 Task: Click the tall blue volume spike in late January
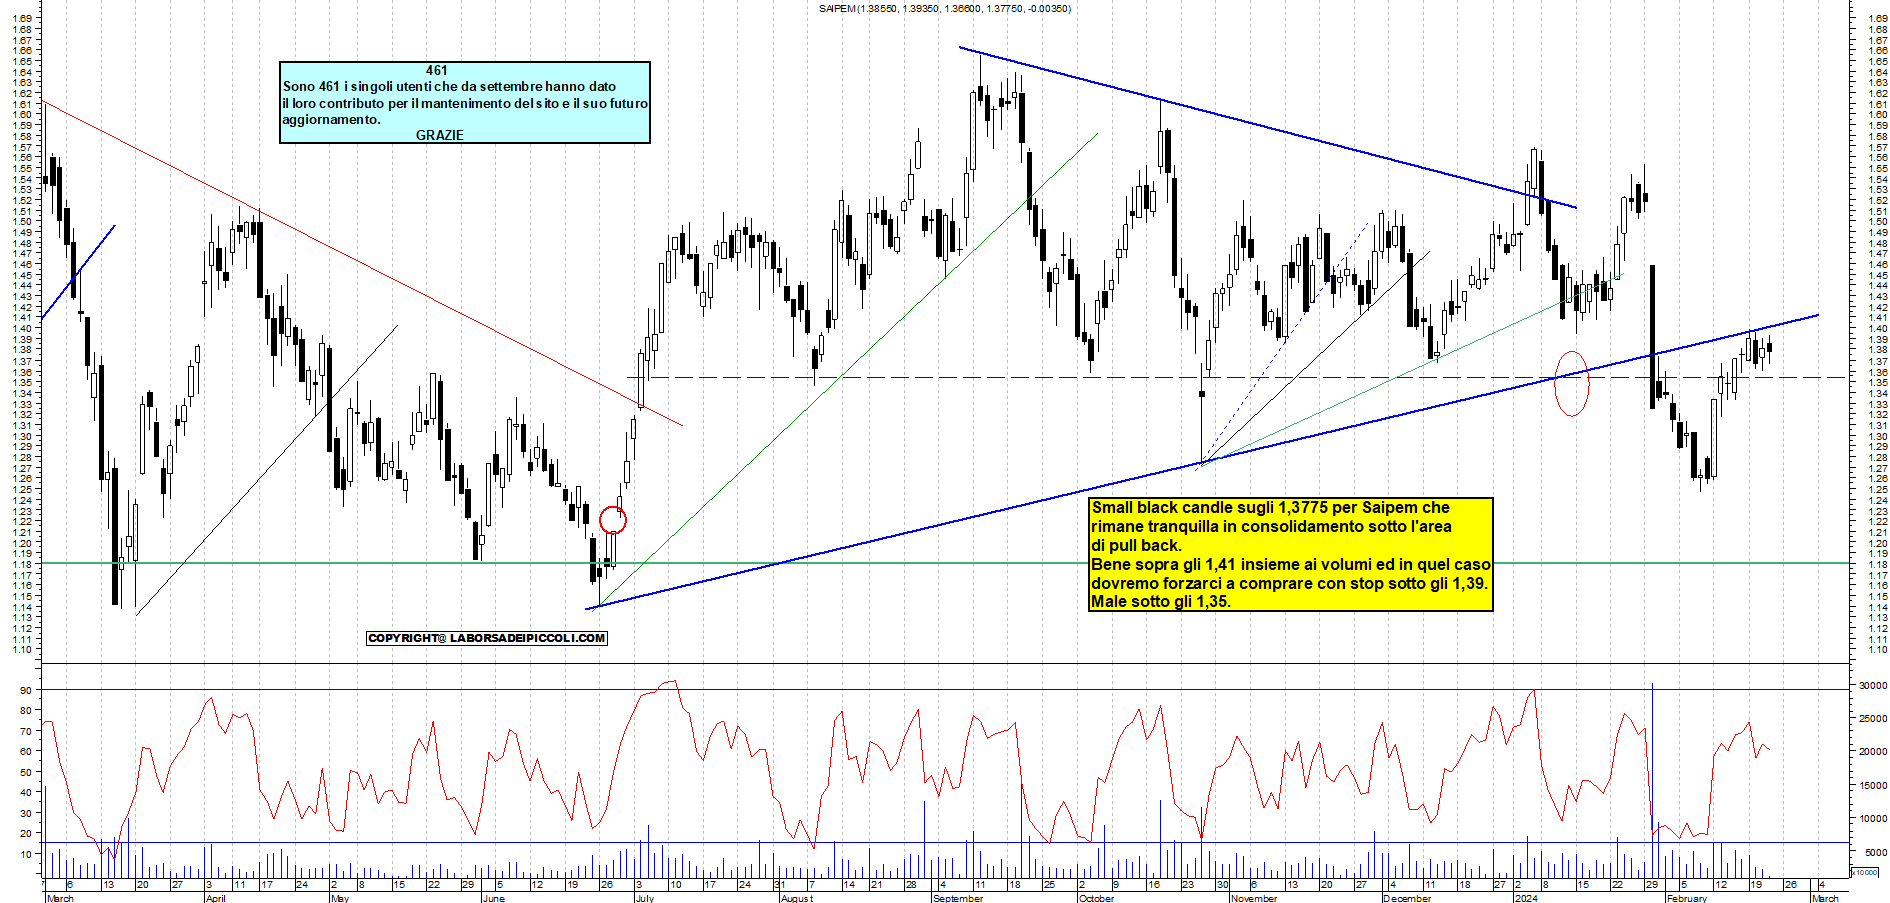click(x=1652, y=780)
